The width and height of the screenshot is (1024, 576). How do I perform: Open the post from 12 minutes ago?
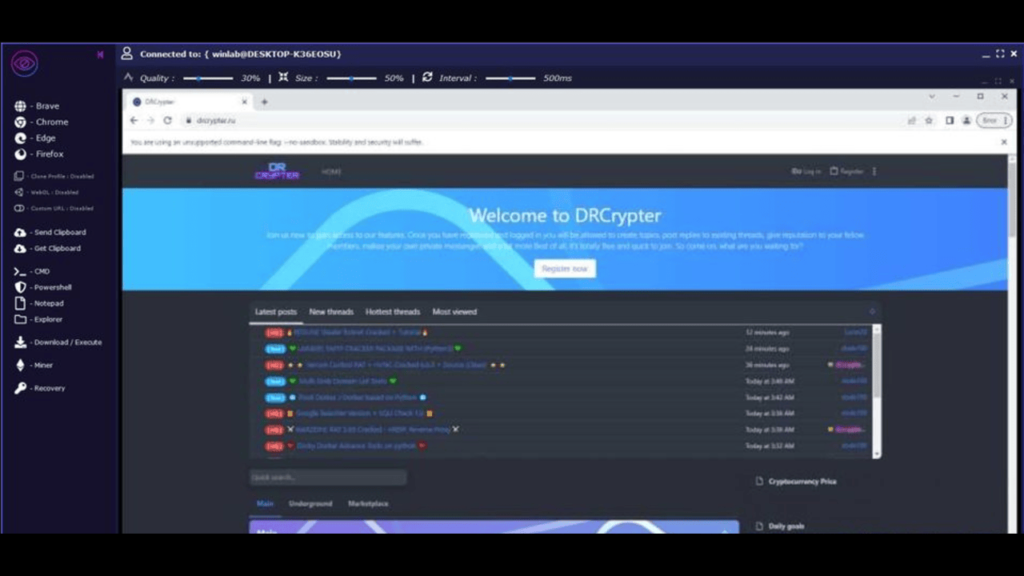point(358,332)
